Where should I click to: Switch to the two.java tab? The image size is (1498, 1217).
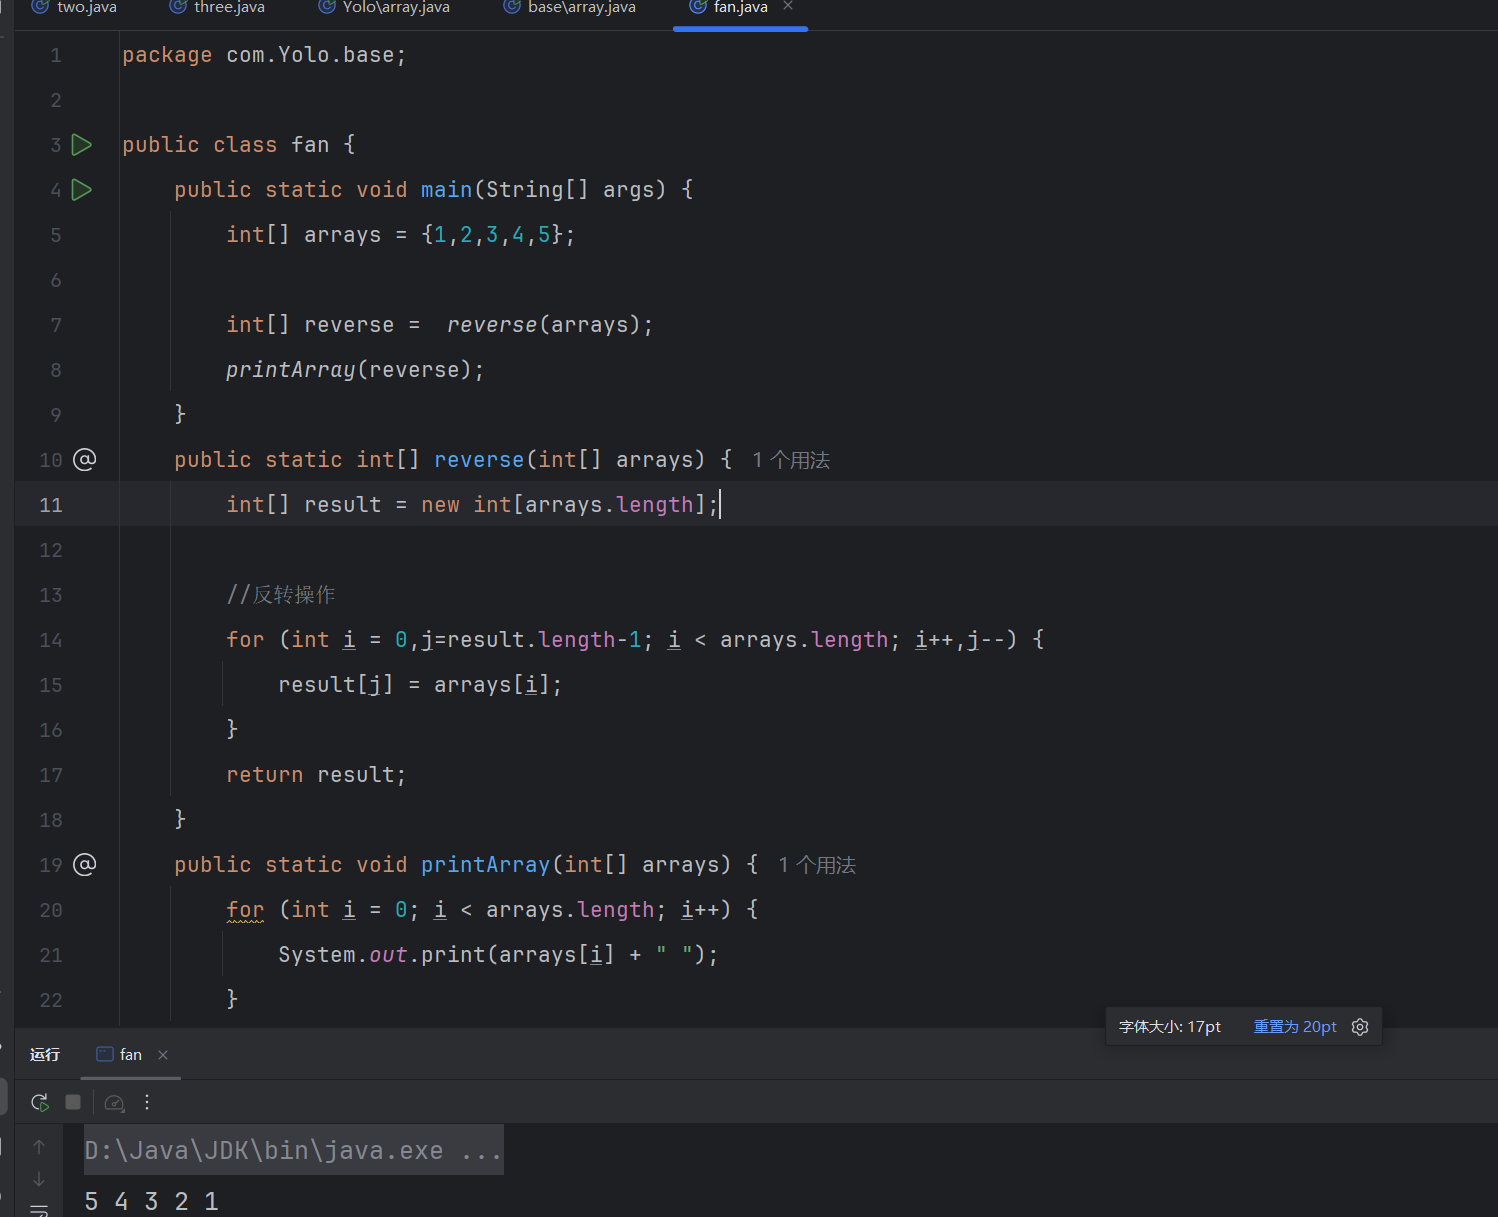pyautogui.click(x=75, y=7)
